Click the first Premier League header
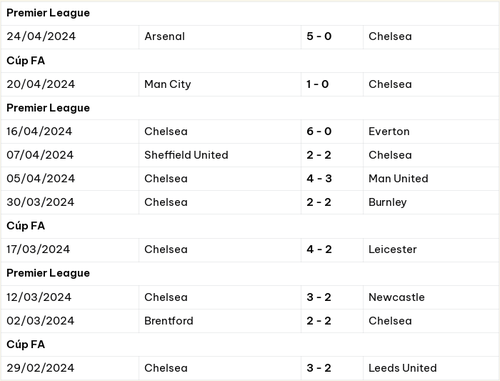The width and height of the screenshot is (500, 381). 48,13
